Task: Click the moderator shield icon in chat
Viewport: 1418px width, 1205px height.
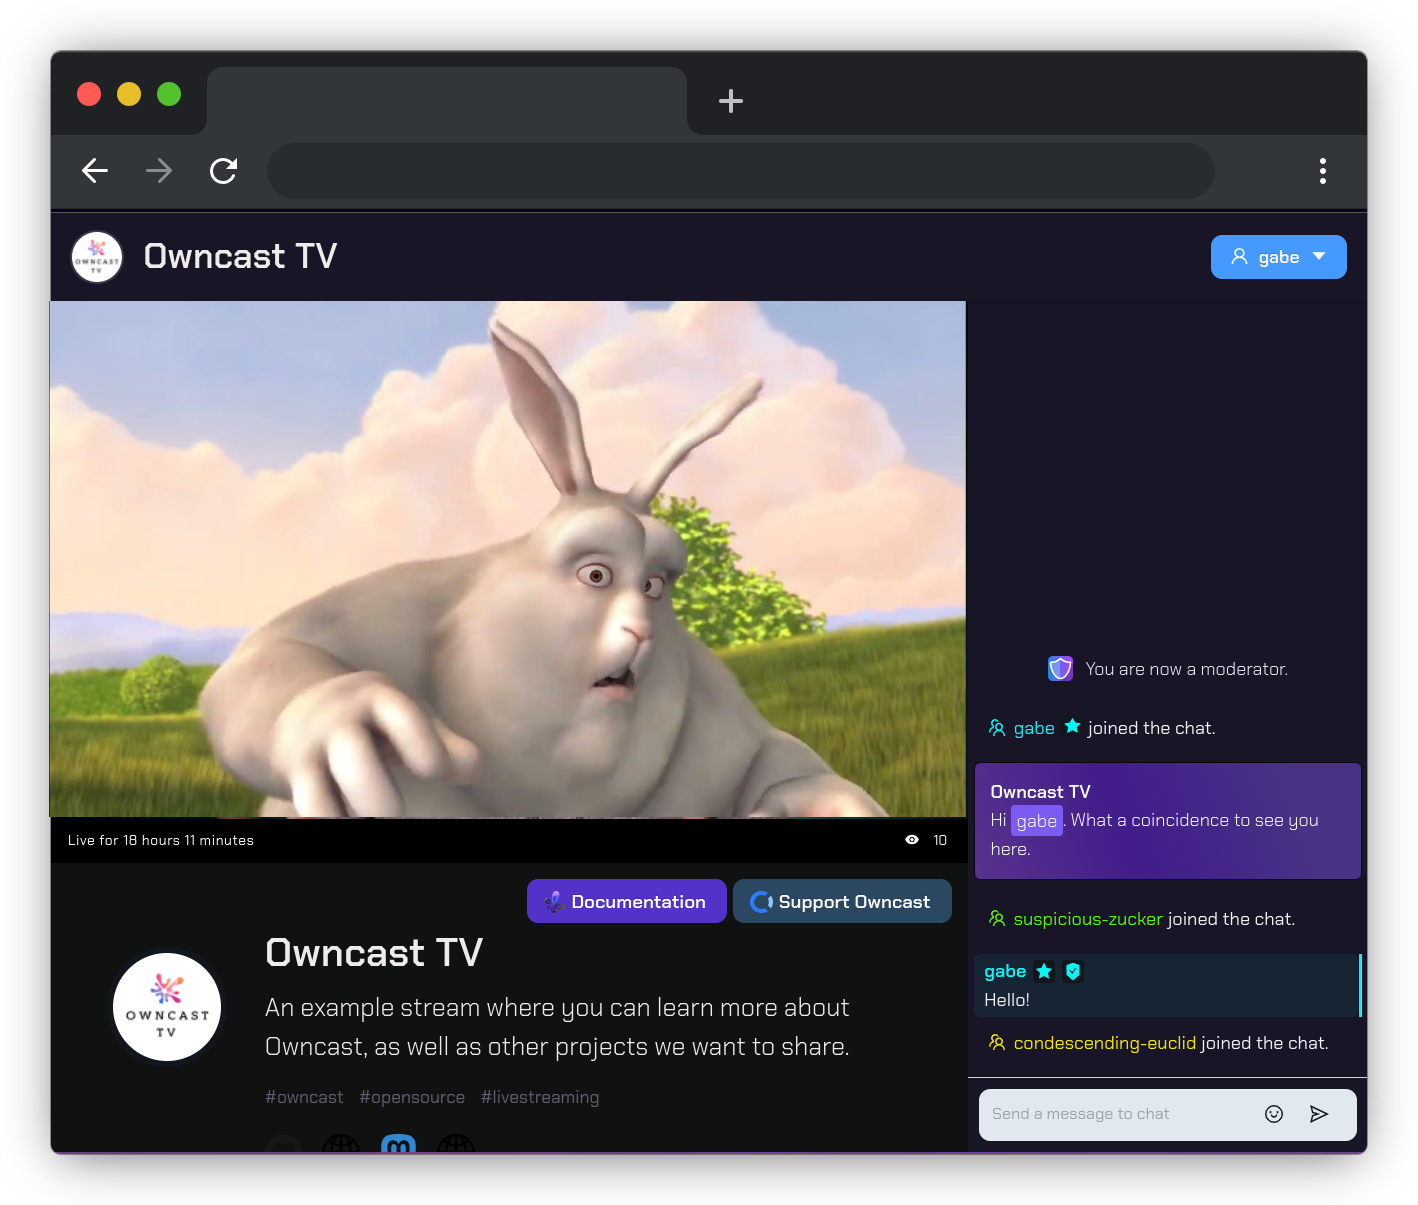Action: [1060, 669]
